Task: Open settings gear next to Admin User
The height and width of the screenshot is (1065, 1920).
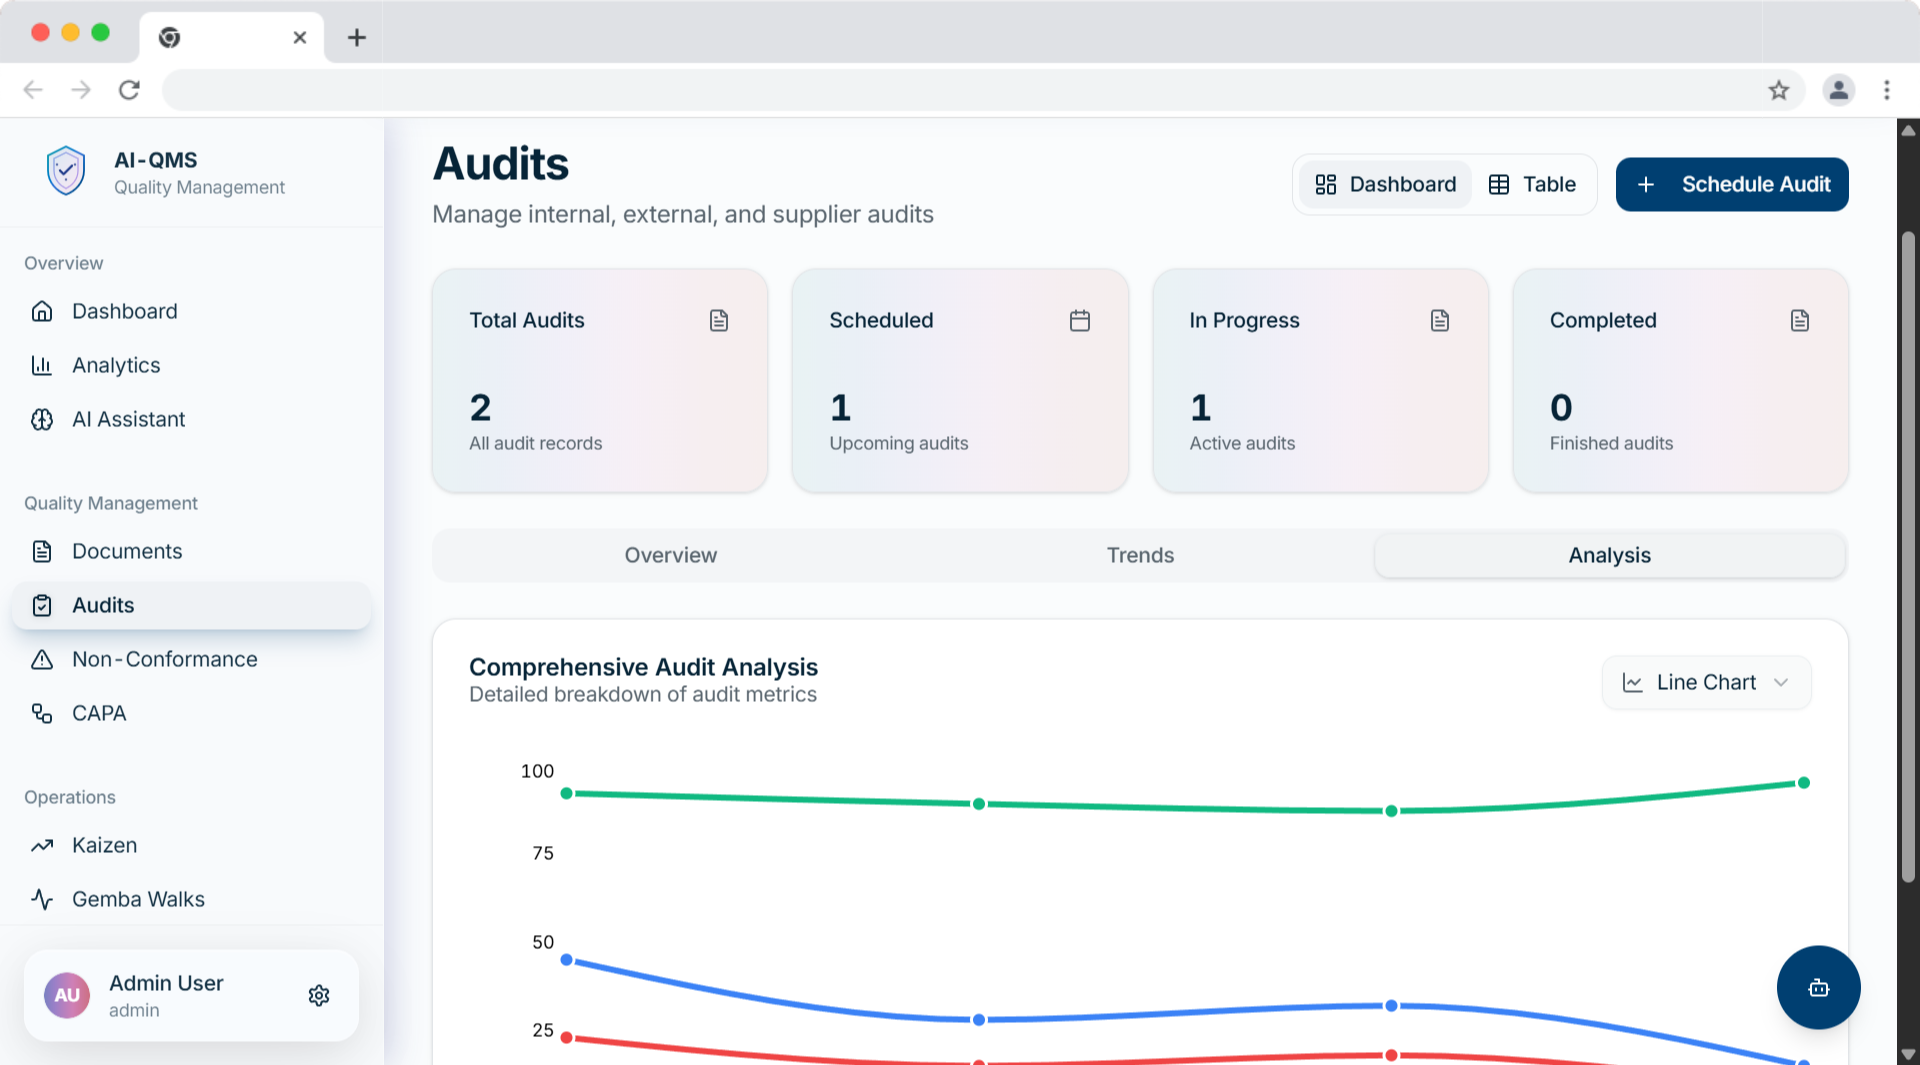Action: tap(319, 995)
